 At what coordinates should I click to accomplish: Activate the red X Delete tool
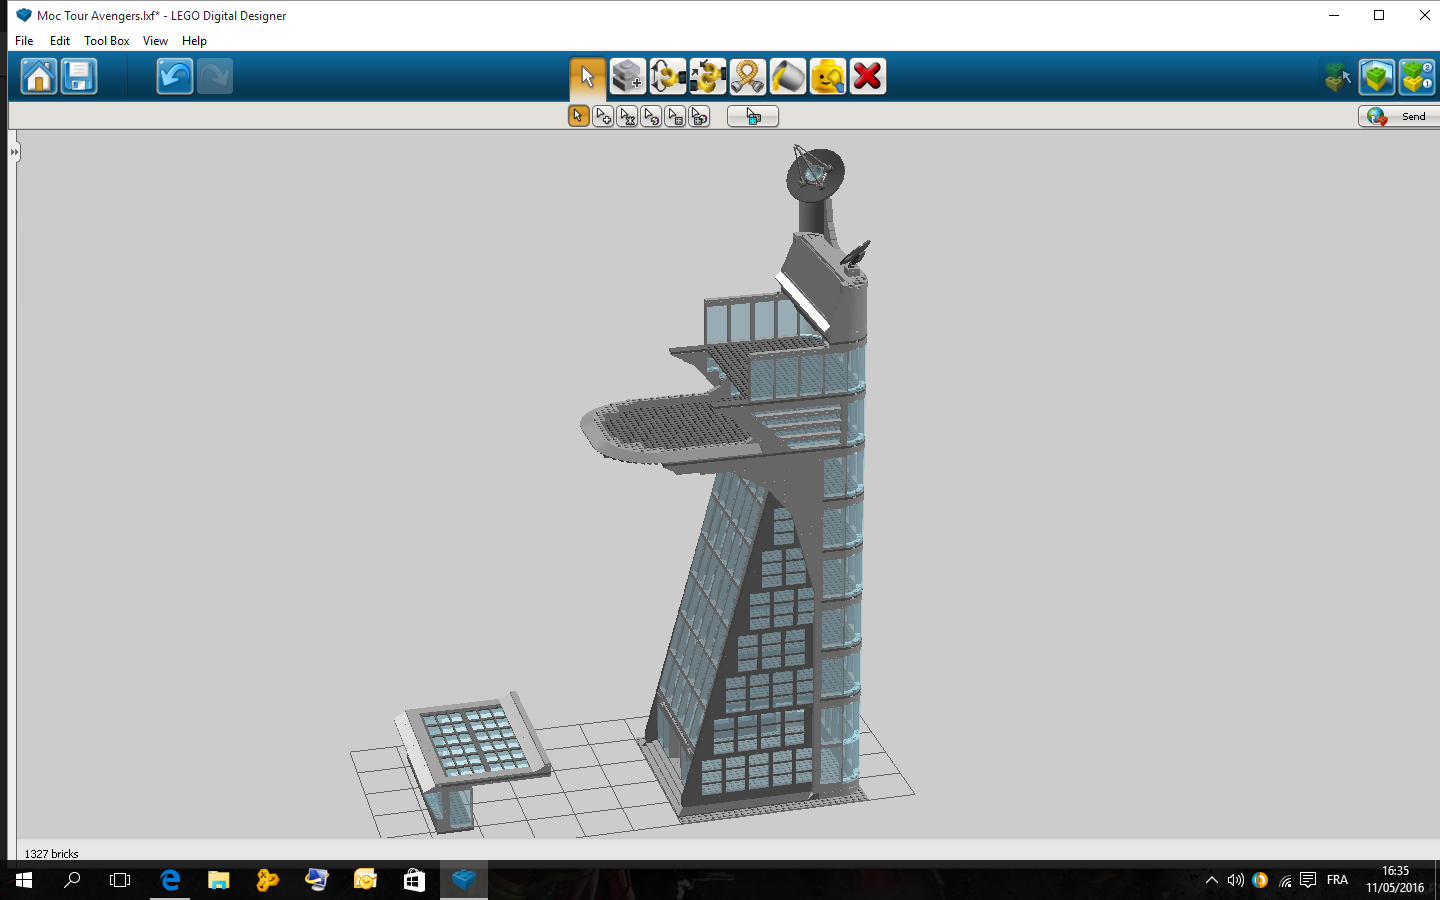[867, 76]
